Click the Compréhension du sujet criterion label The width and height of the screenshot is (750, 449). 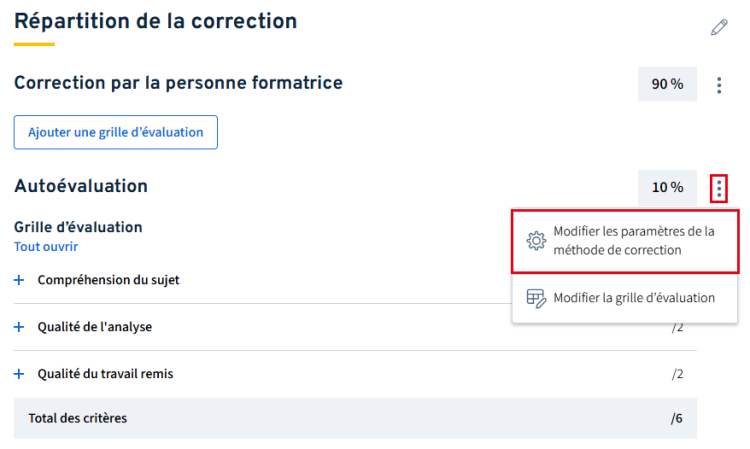(x=109, y=280)
